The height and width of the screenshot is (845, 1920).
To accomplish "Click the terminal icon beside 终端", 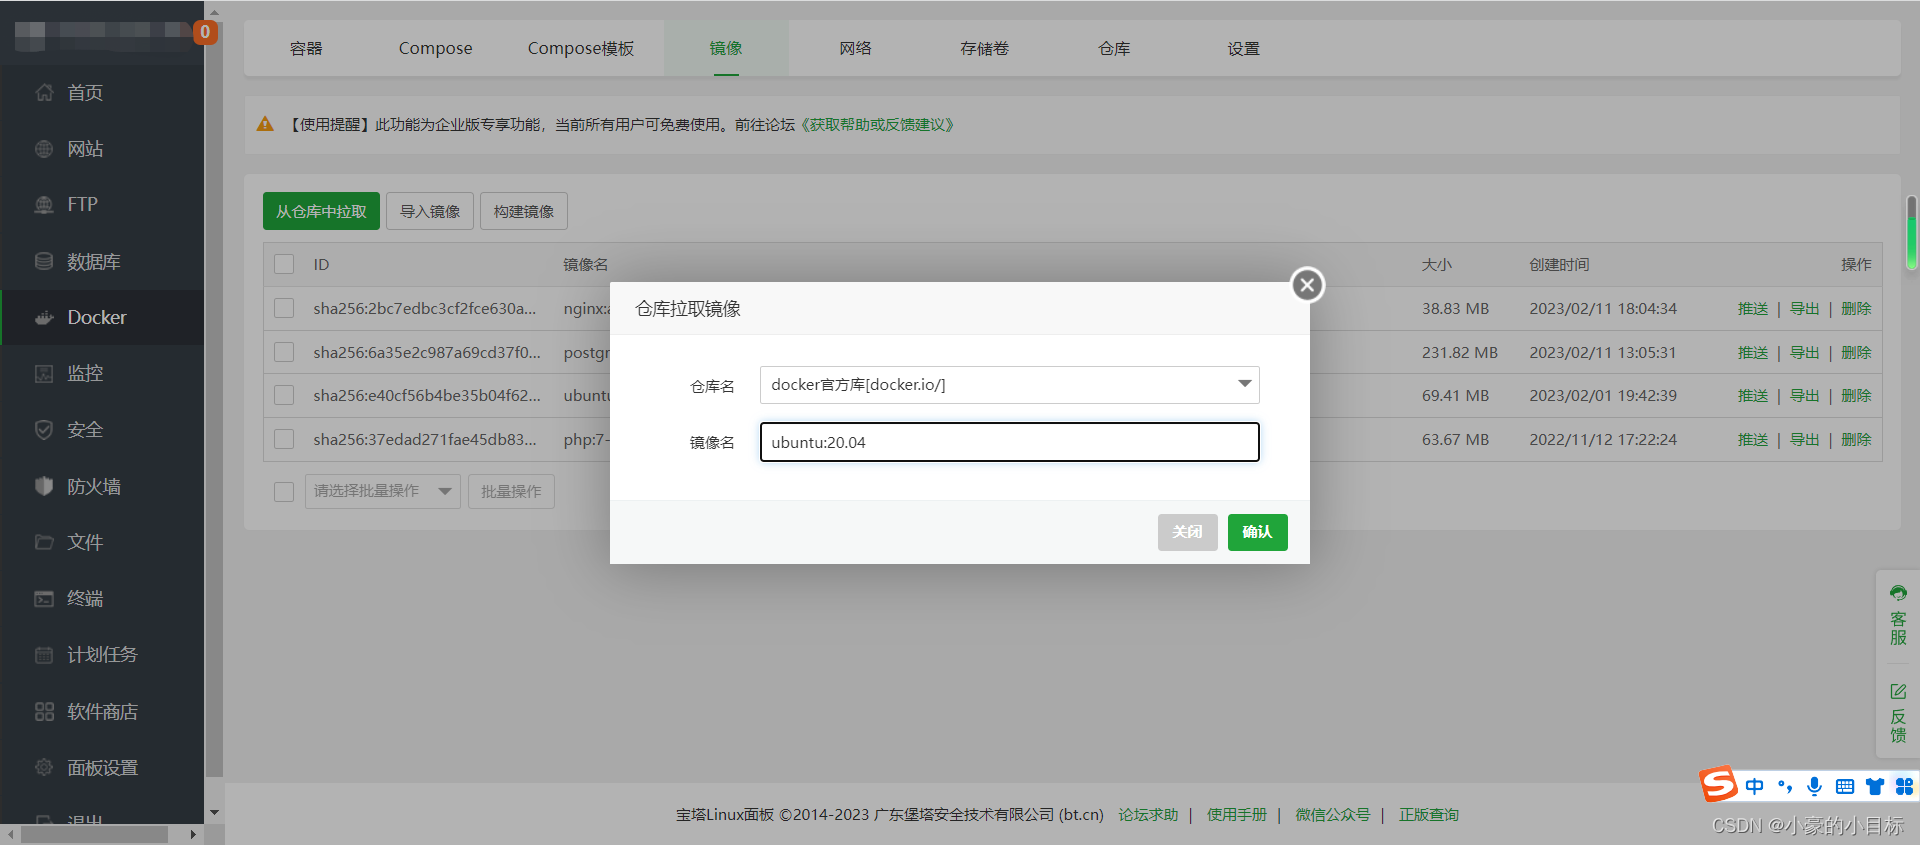I will [44, 599].
